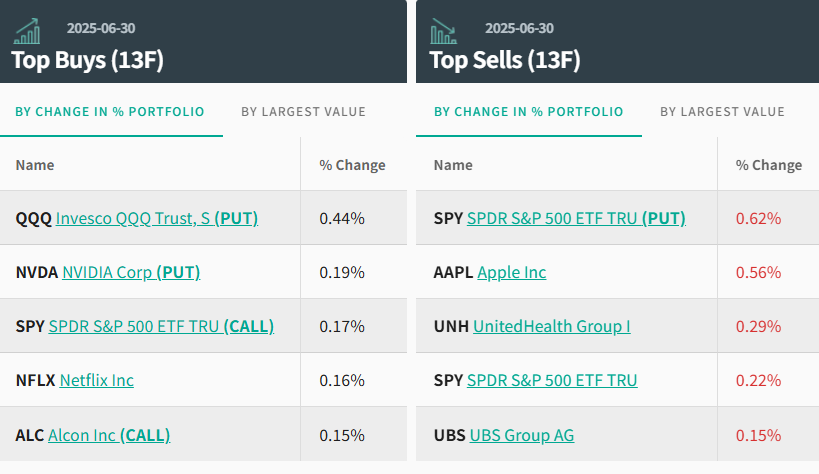This screenshot has height=474, width=819.
Task: Click the rising chart icon beside Top Buys
Action: click(27, 30)
